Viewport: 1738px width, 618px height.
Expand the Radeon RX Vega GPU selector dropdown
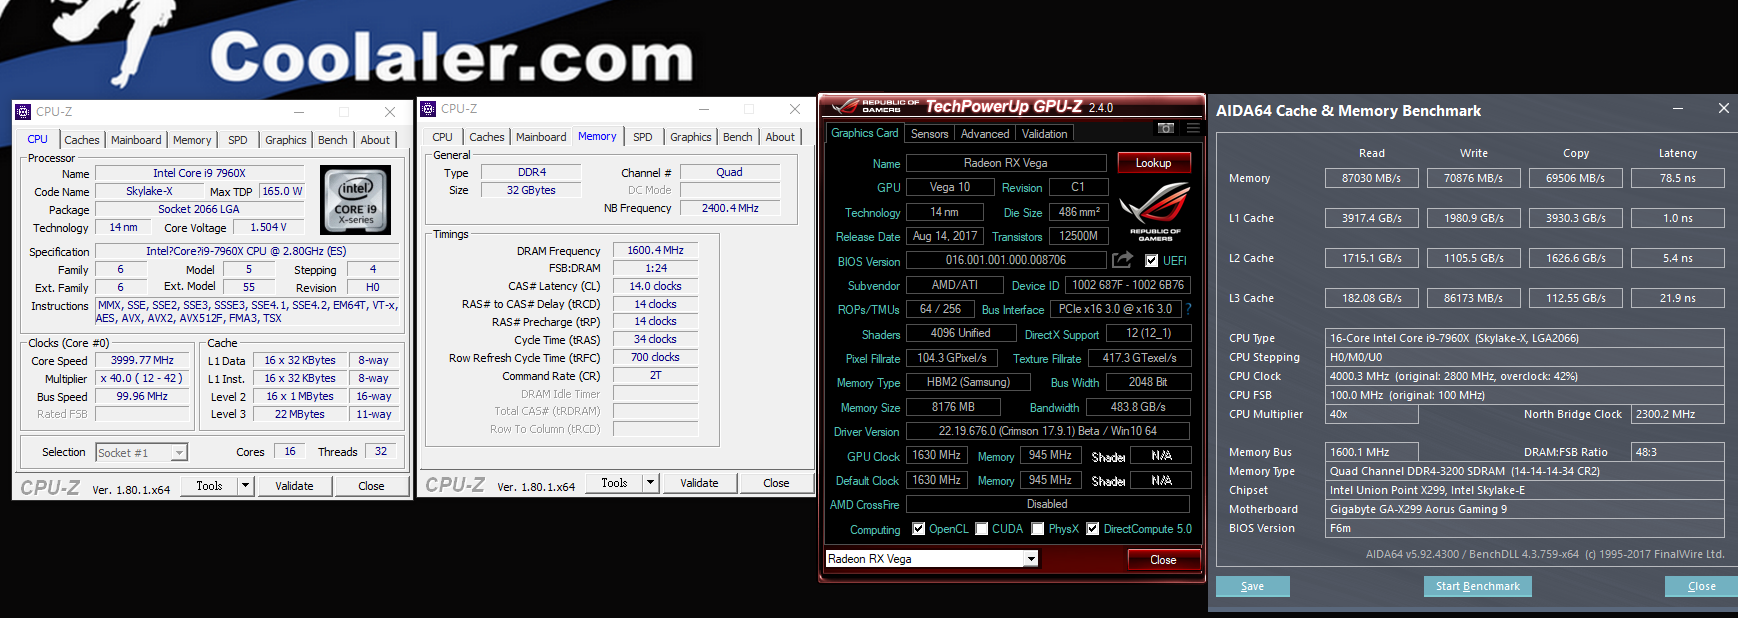pyautogui.click(x=1031, y=559)
